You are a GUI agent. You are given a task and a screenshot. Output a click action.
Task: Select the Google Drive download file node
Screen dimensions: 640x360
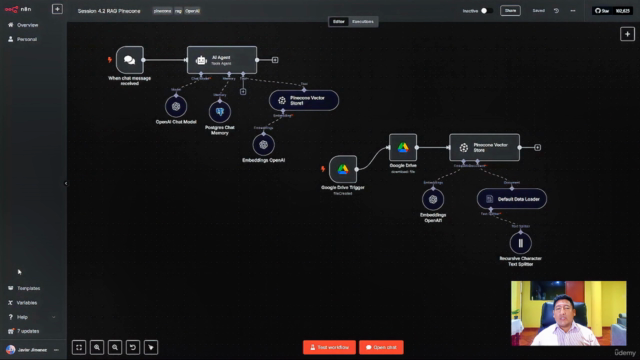(403, 147)
